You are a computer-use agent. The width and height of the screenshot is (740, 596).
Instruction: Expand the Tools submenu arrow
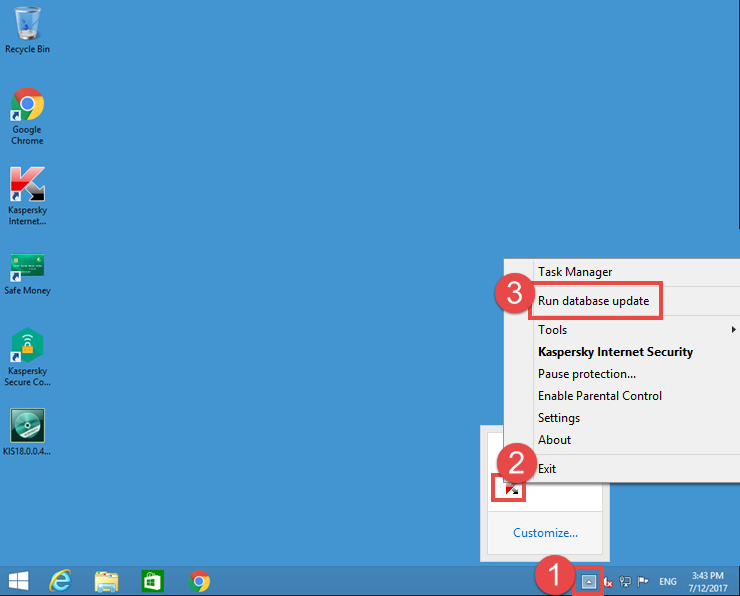point(733,329)
